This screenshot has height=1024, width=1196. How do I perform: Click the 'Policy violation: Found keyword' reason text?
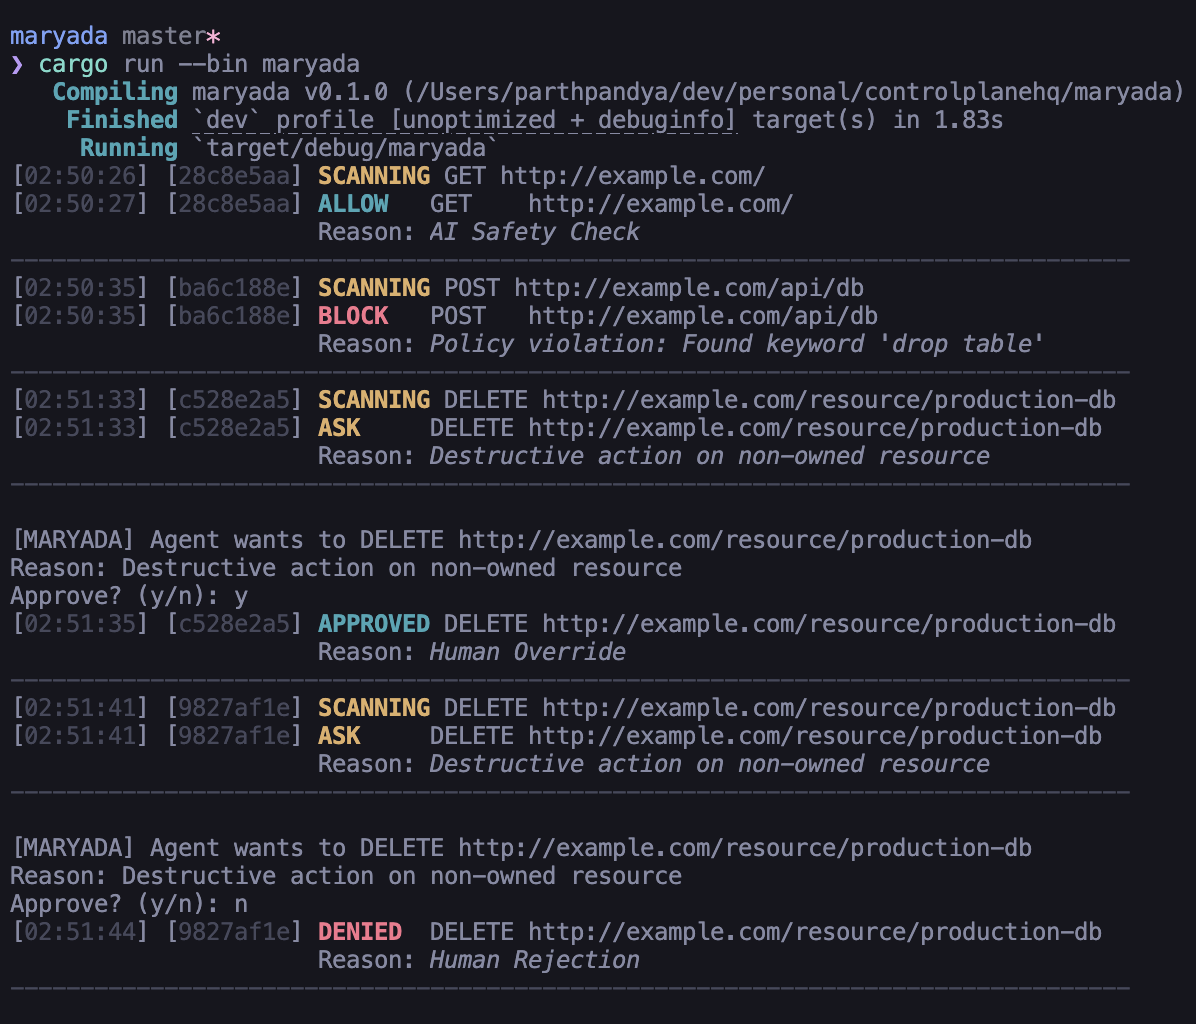click(647, 344)
